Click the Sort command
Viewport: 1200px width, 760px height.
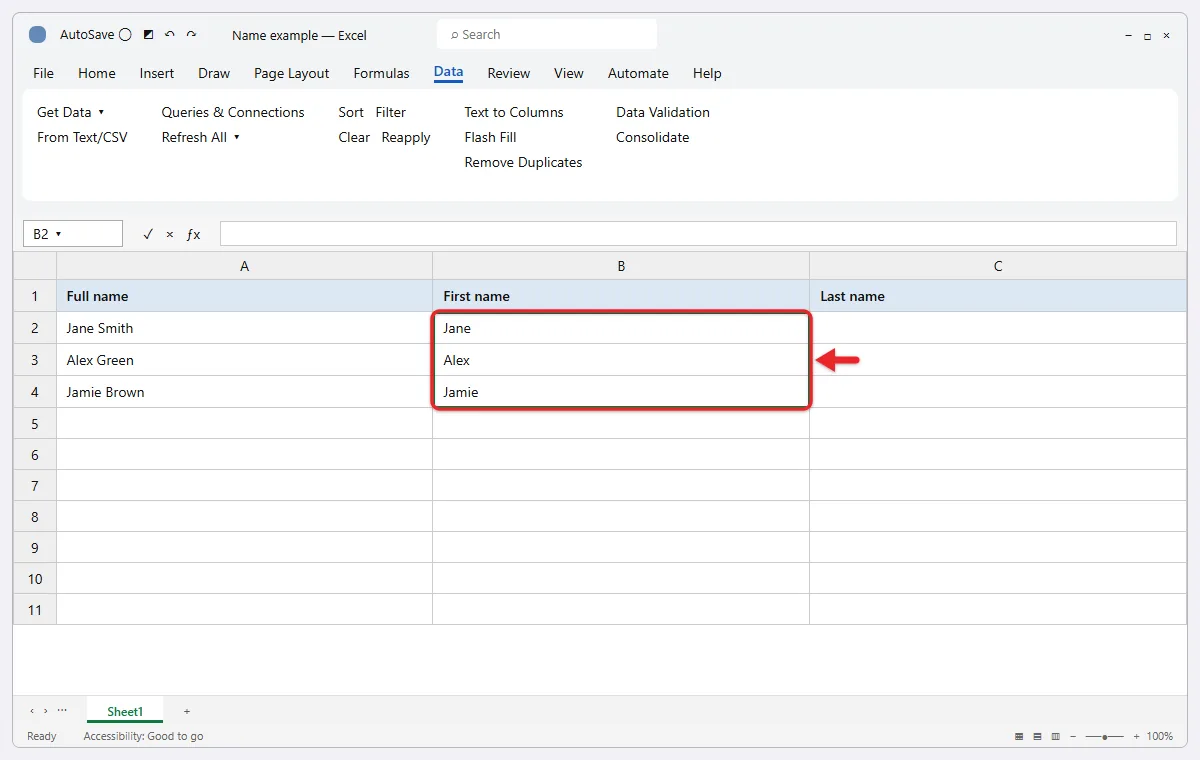click(351, 112)
